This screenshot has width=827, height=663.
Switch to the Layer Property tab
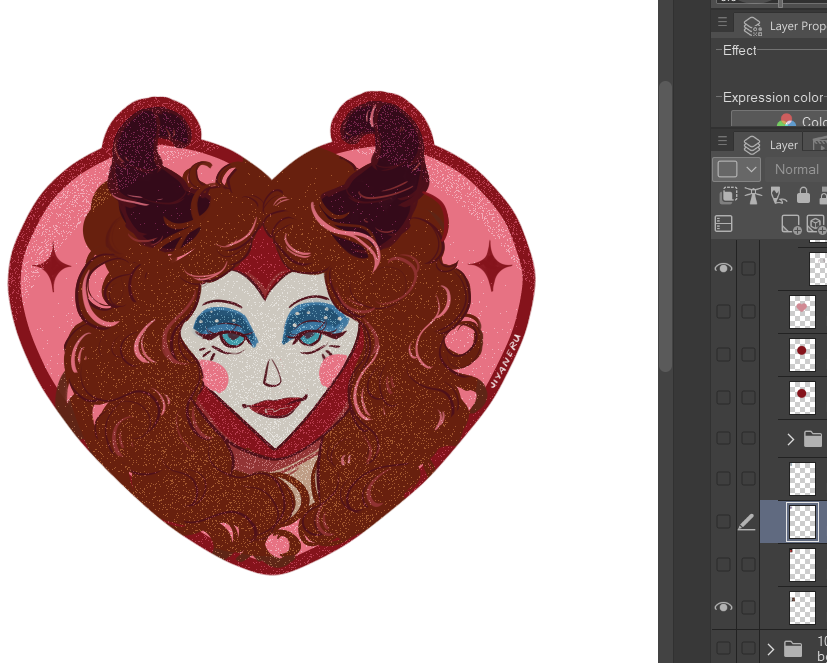(781, 26)
